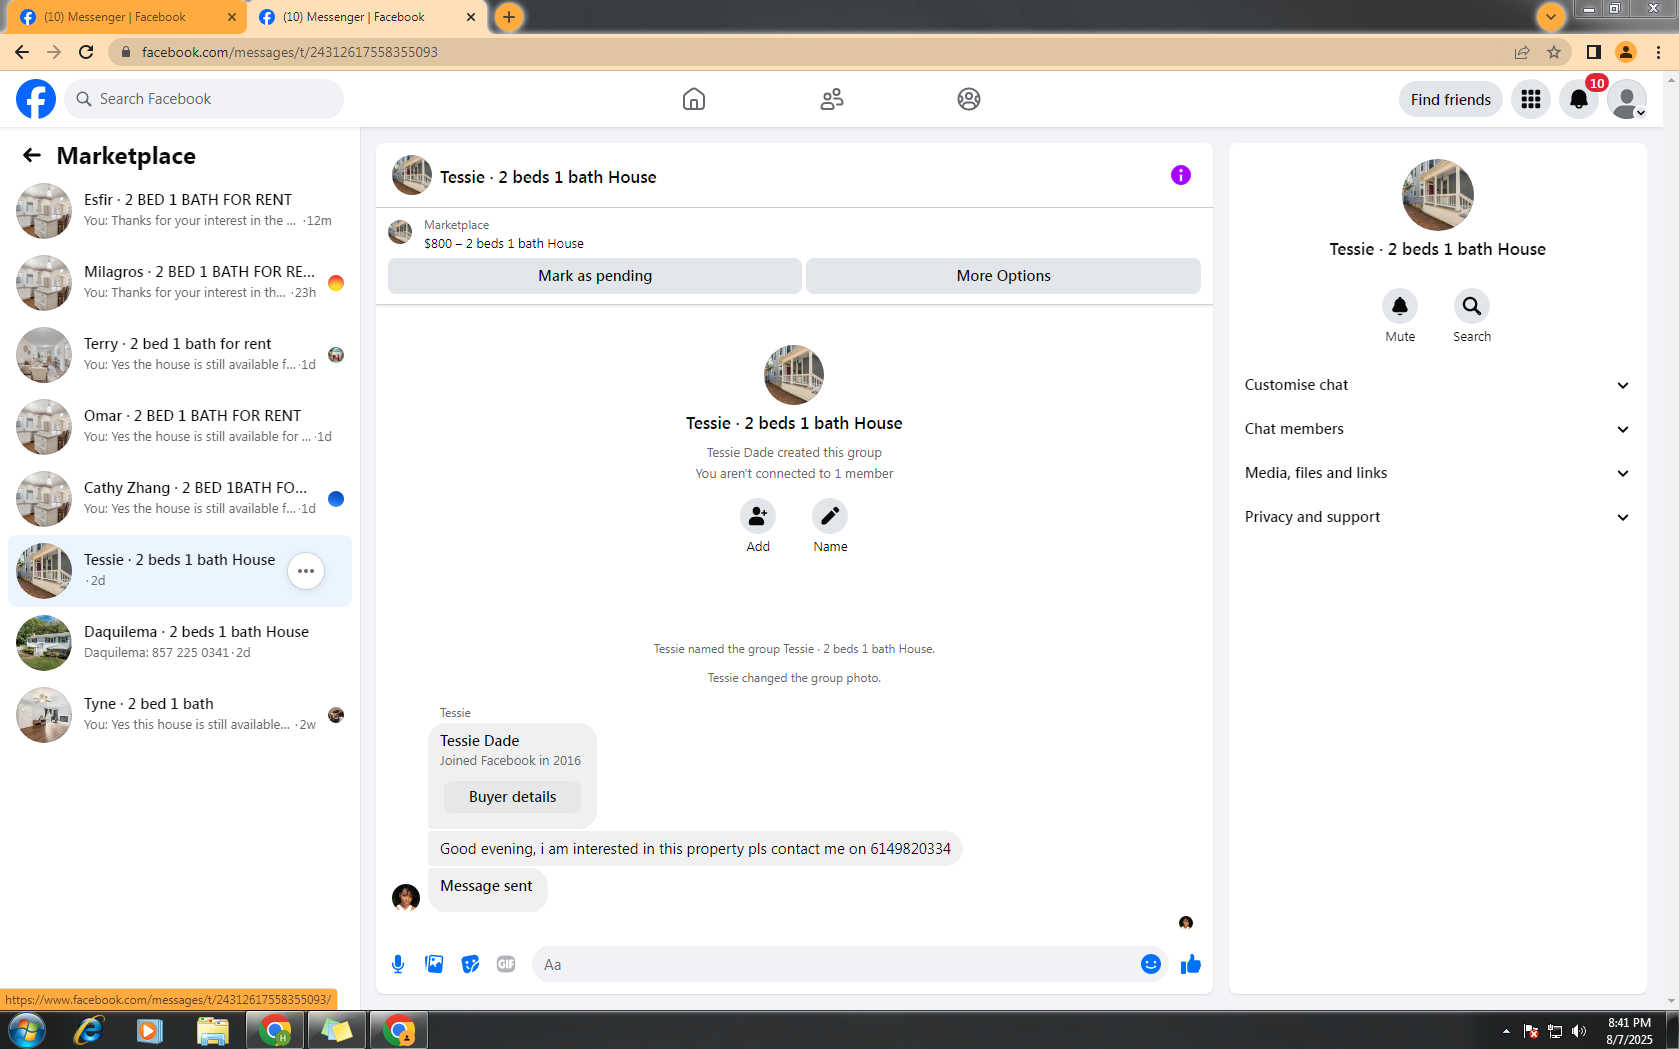Viewport: 1679px width, 1049px height.
Task: Add people to the group
Action: coord(758,516)
